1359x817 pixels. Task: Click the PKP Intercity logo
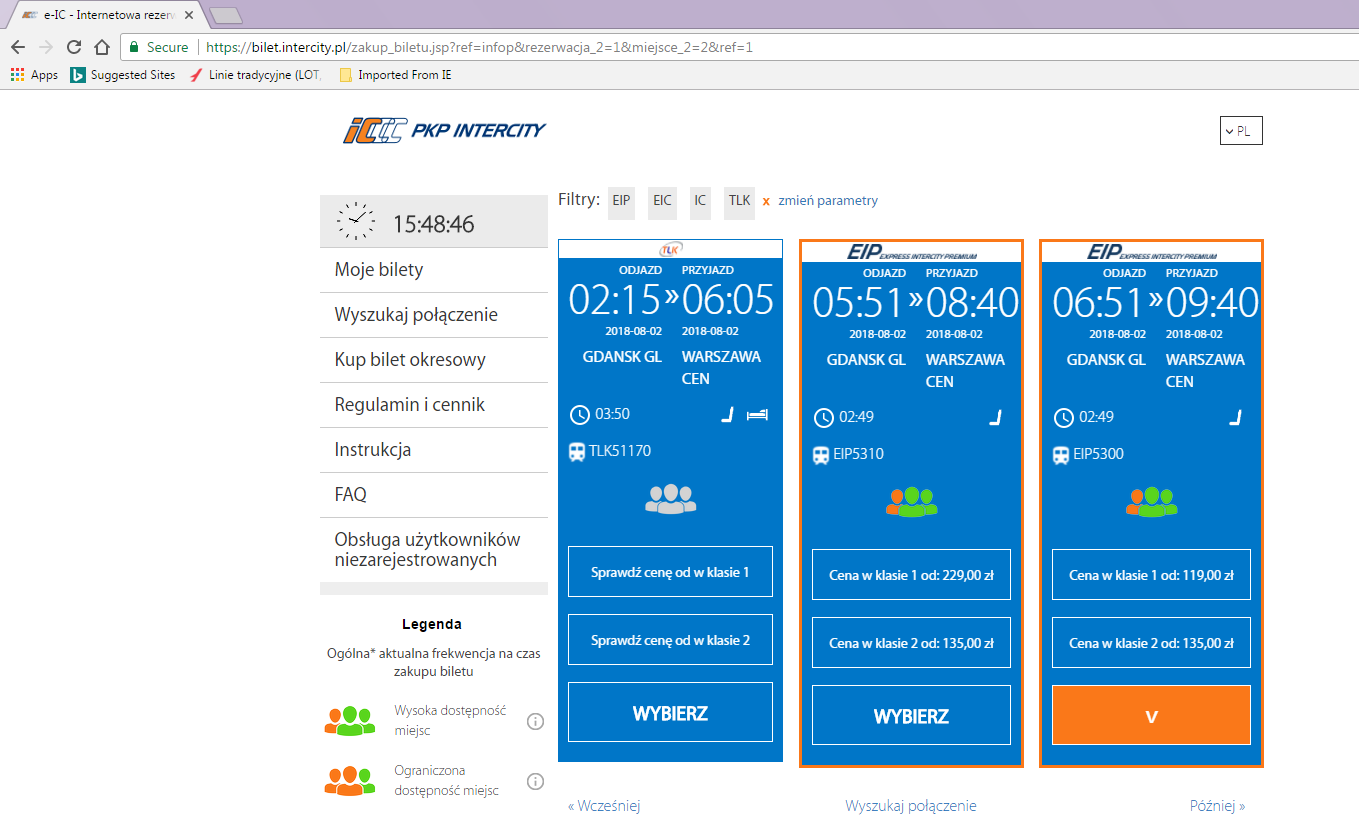coord(444,131)
